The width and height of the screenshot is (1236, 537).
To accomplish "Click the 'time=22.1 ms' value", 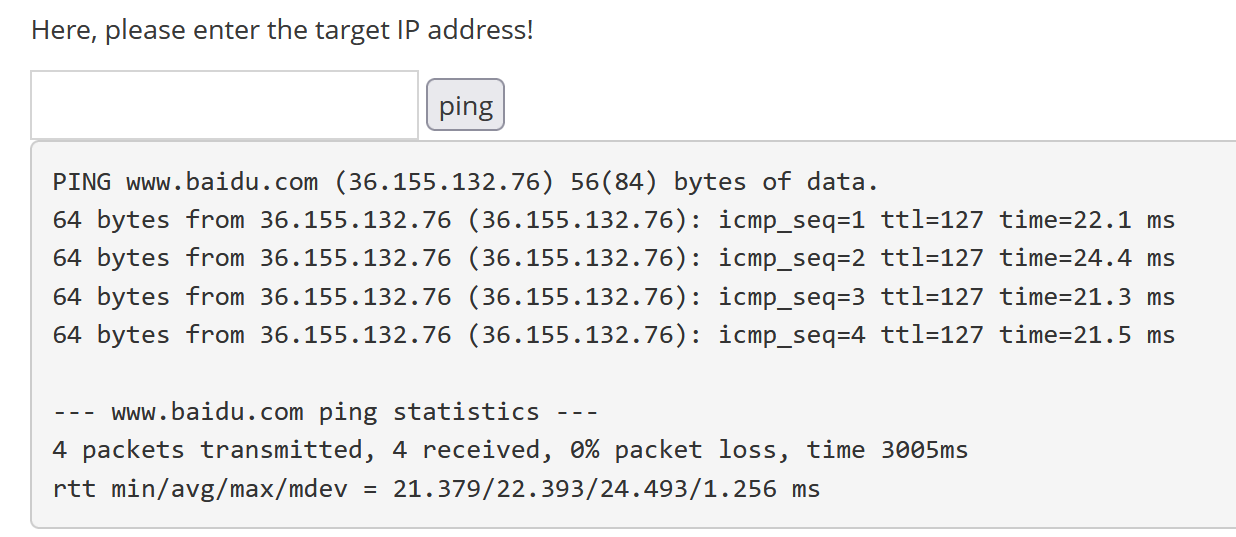I will [x=1086, y=220].
